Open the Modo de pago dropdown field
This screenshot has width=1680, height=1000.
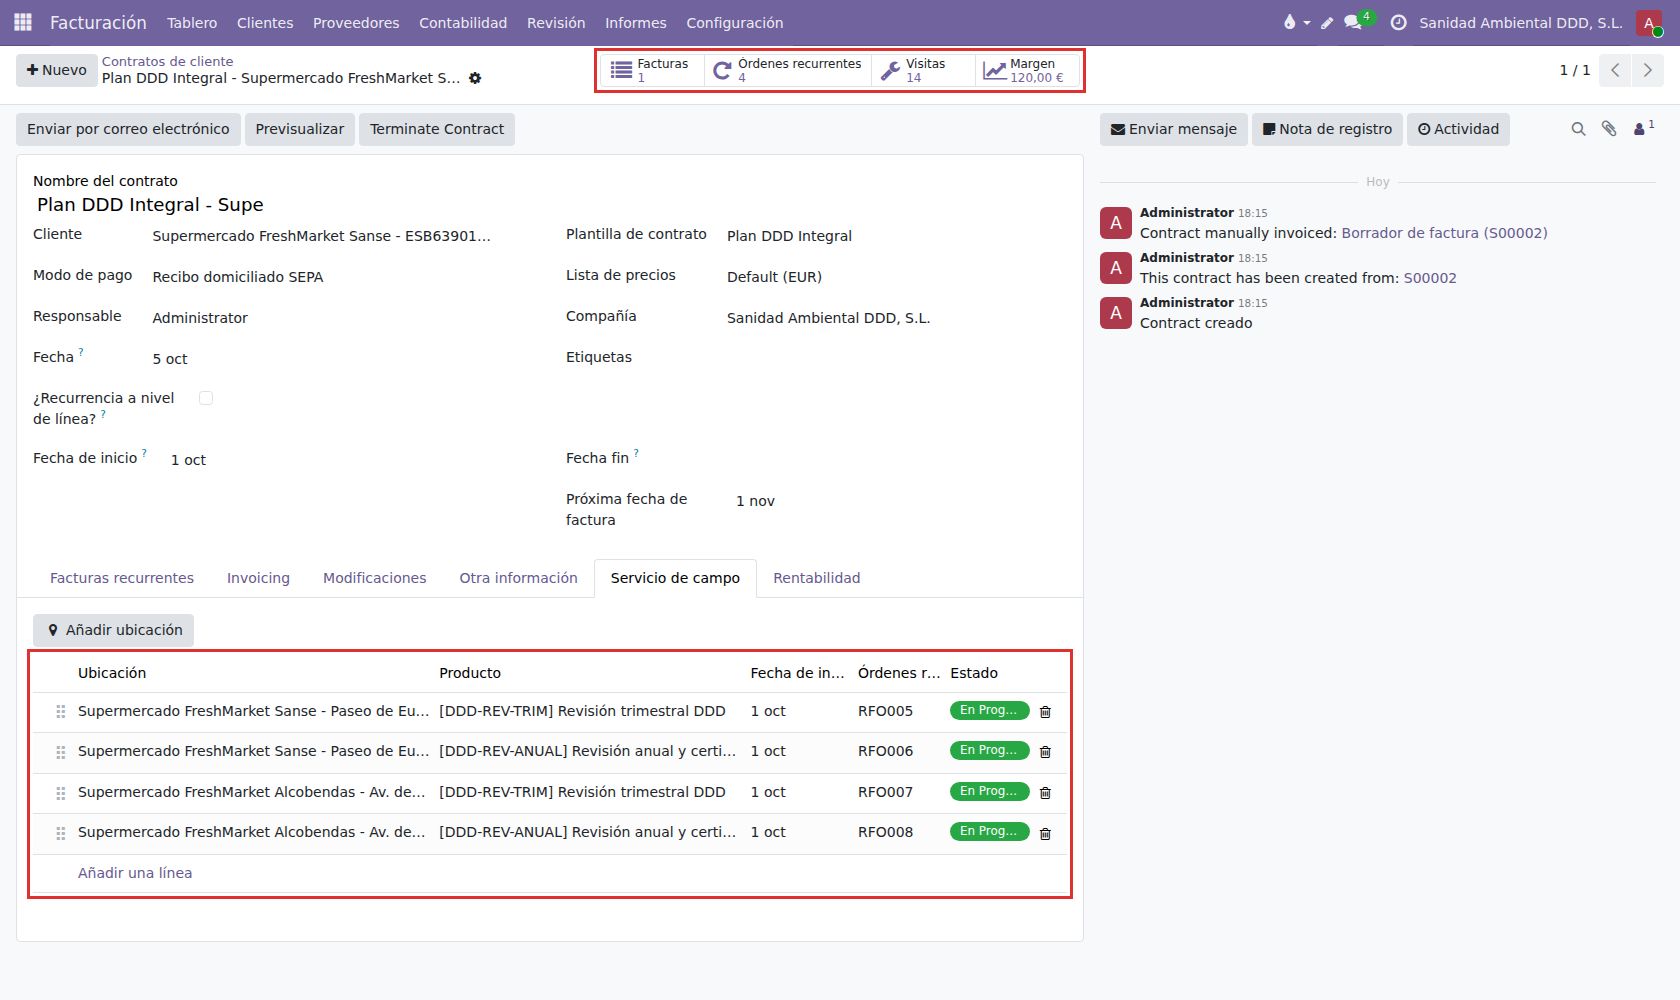coord(340,277)
